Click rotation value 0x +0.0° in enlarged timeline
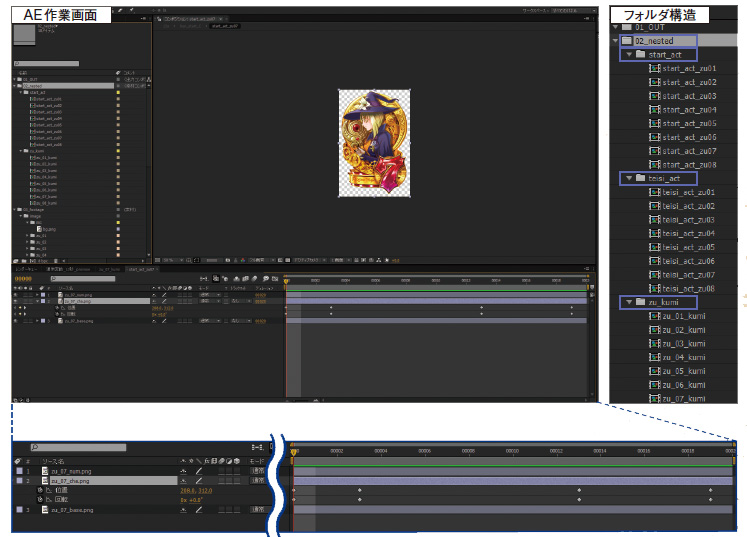This screenshot has width=747, height=537. (x=192, y=500)
